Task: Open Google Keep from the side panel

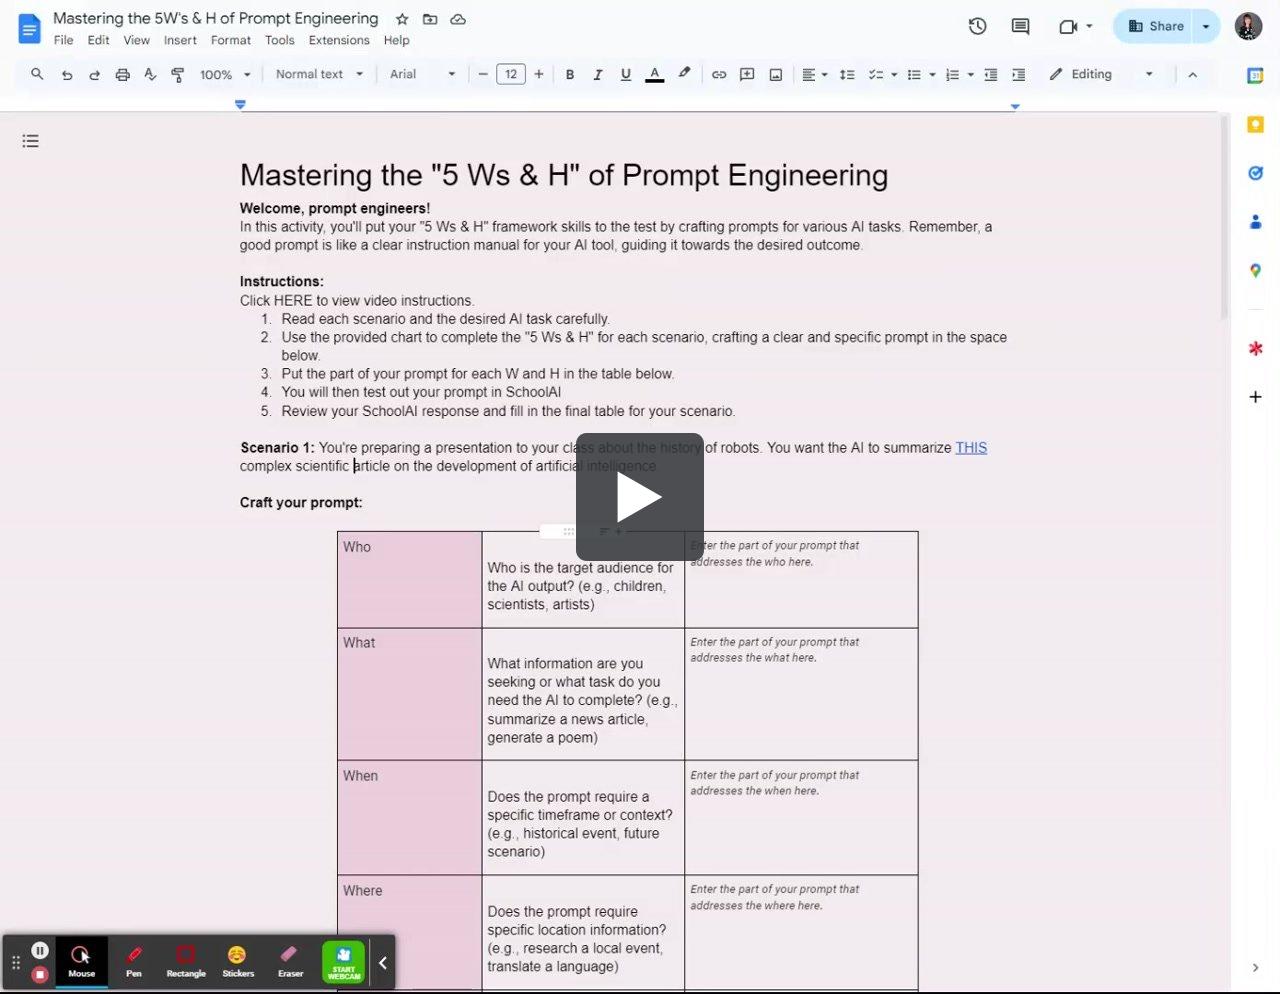Action: 1255,124
